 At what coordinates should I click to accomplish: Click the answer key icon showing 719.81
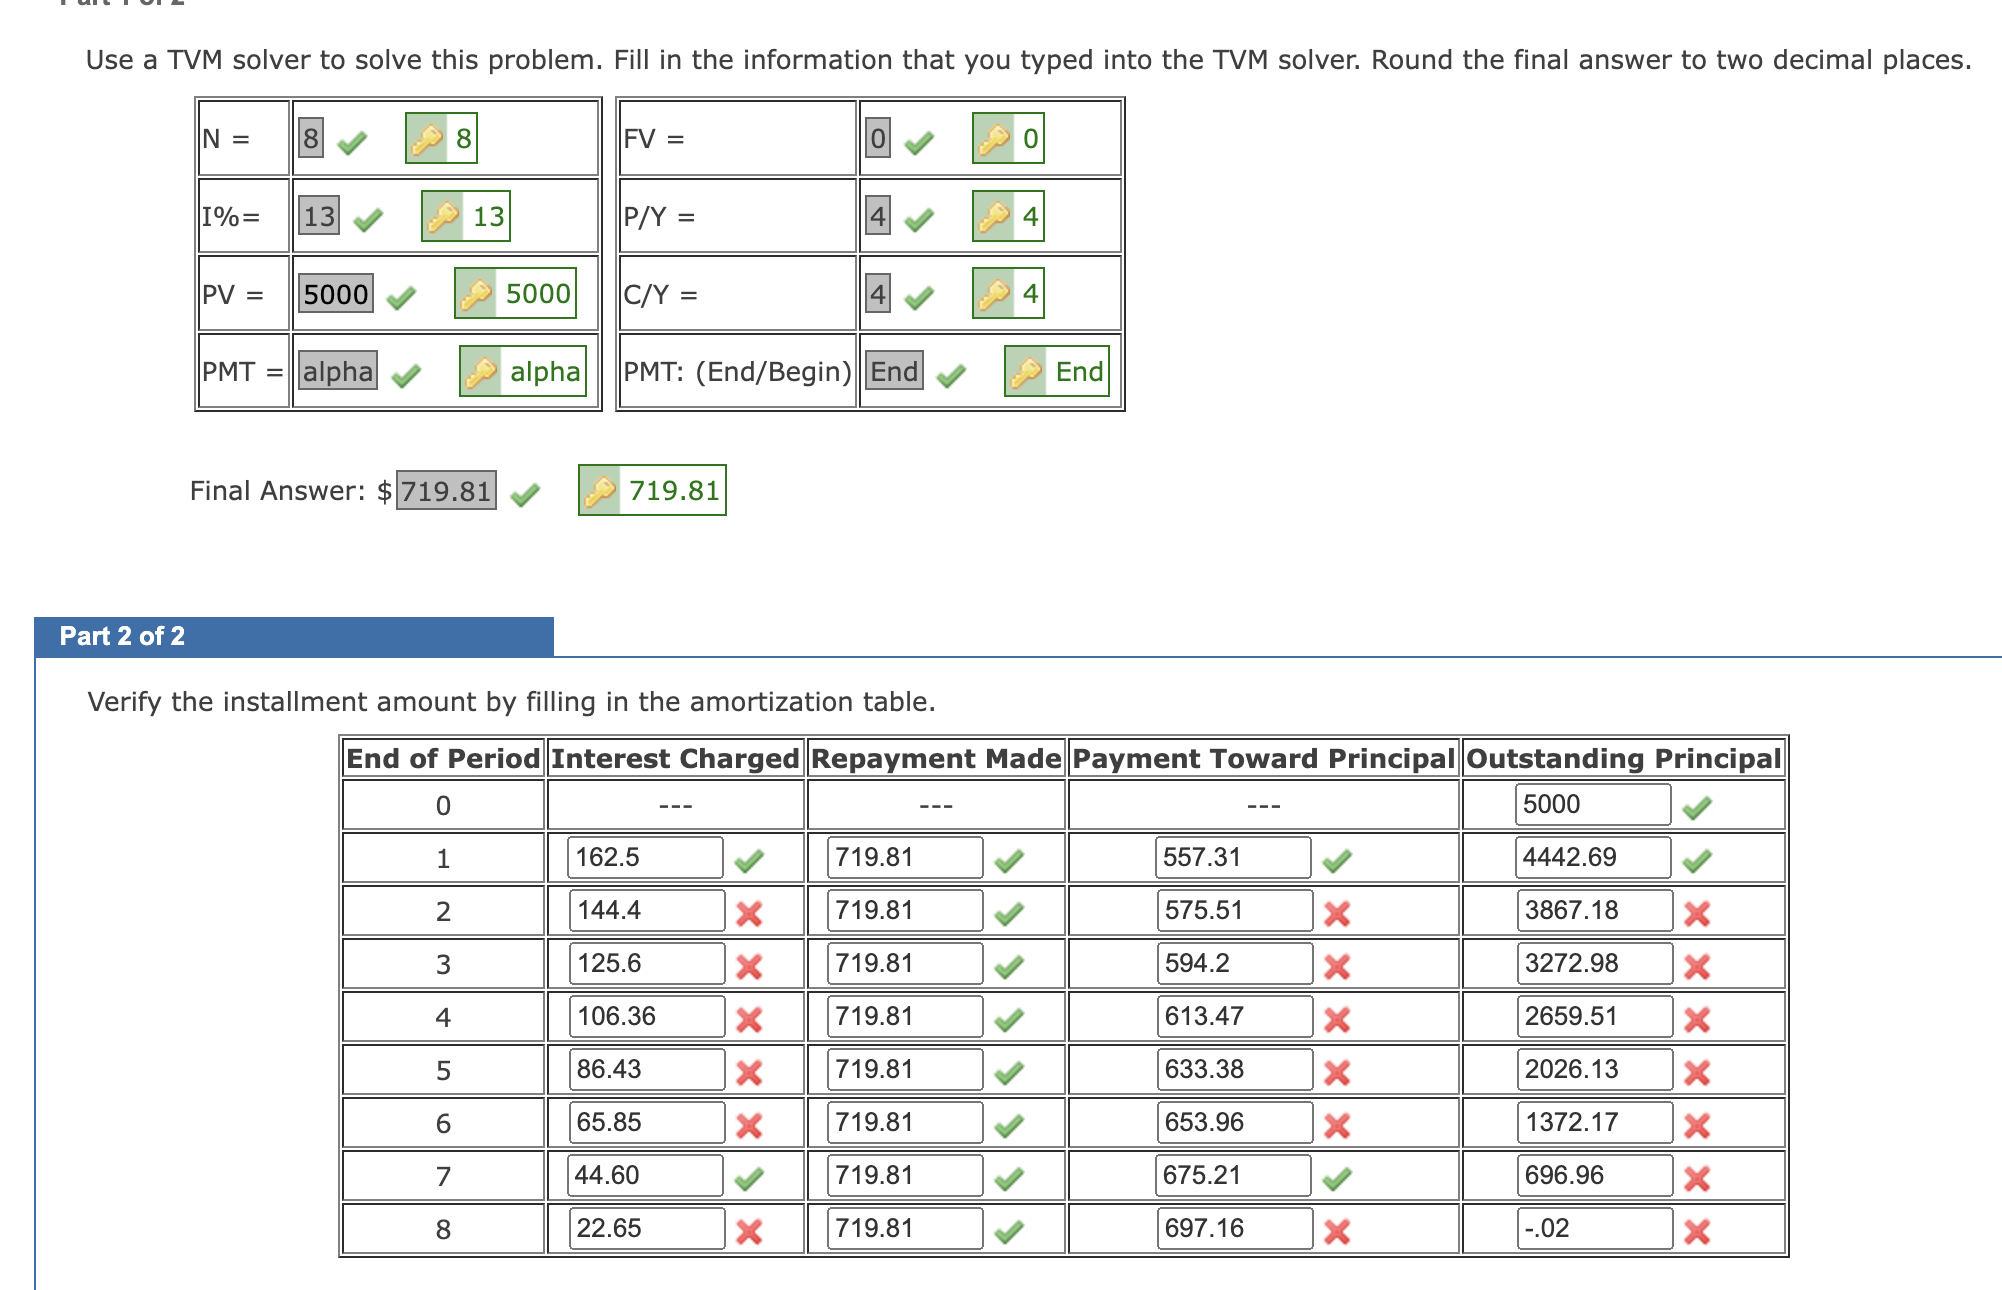click(x=600, y=490)
